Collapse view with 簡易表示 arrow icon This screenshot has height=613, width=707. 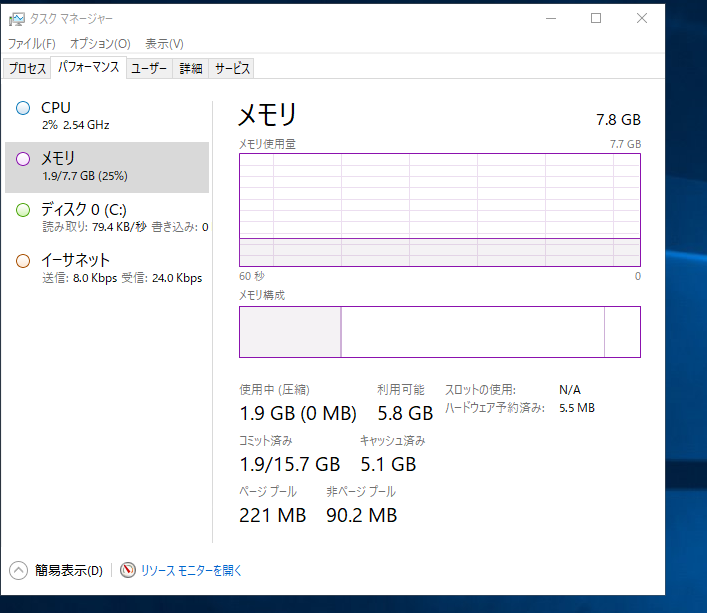pos(18,570)
